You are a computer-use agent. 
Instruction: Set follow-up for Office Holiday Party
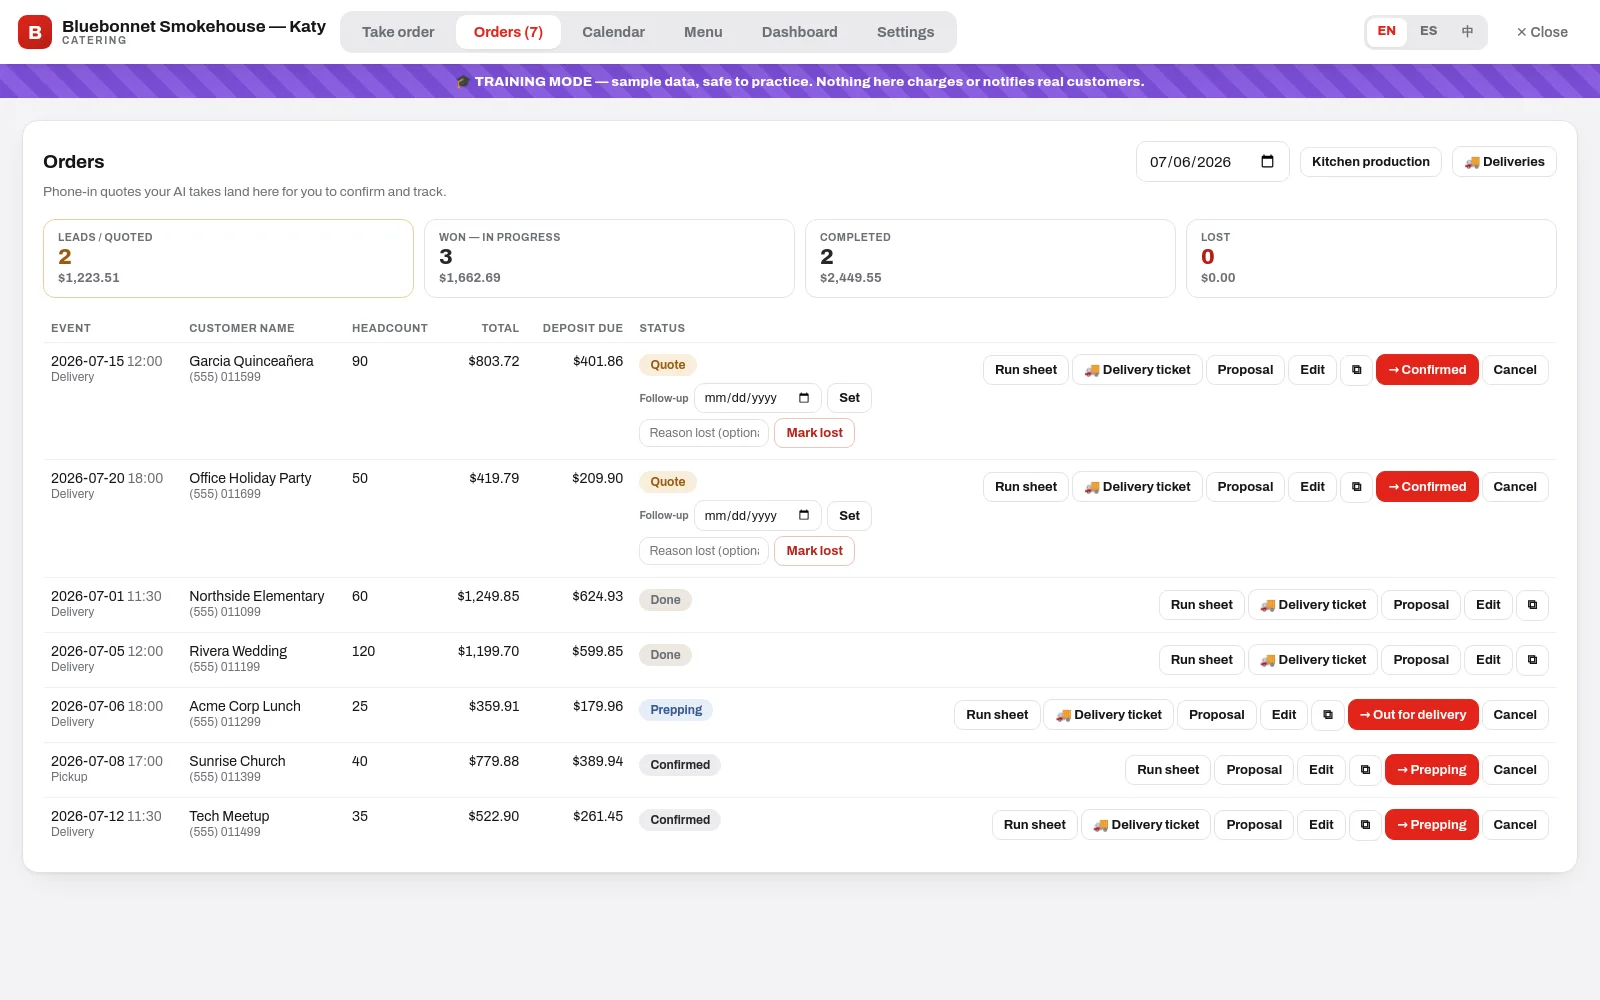(849, 516)
